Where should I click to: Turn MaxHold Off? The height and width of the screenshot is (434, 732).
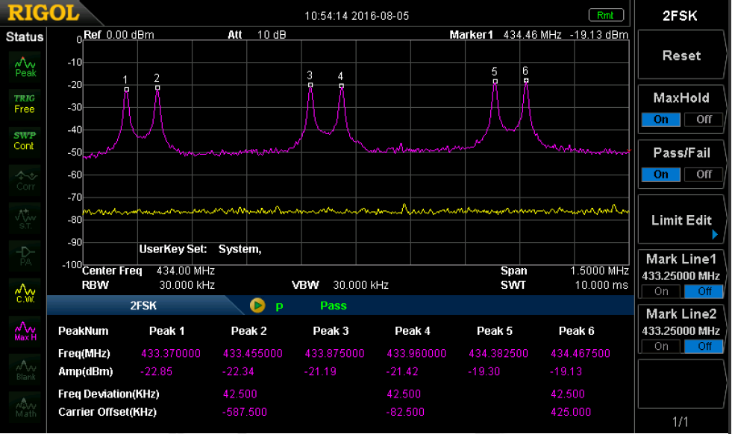pyautogui.click(x=703, y=120)
